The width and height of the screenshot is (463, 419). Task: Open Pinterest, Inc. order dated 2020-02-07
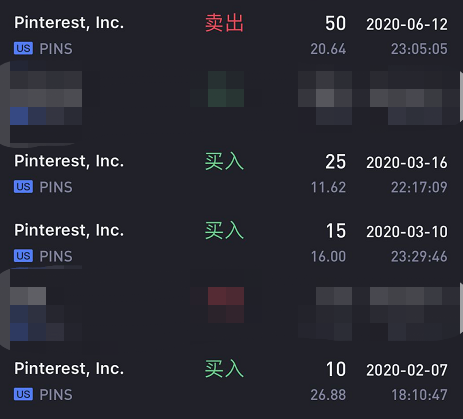pos(231,381)
